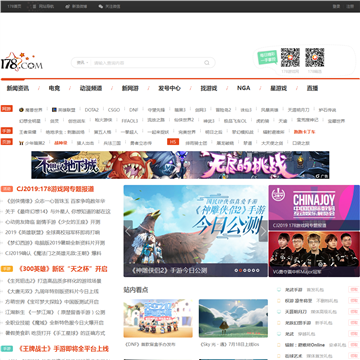Open the search category dropdown 资讯
Screen dimensions: 360x360
click(82, 63)
